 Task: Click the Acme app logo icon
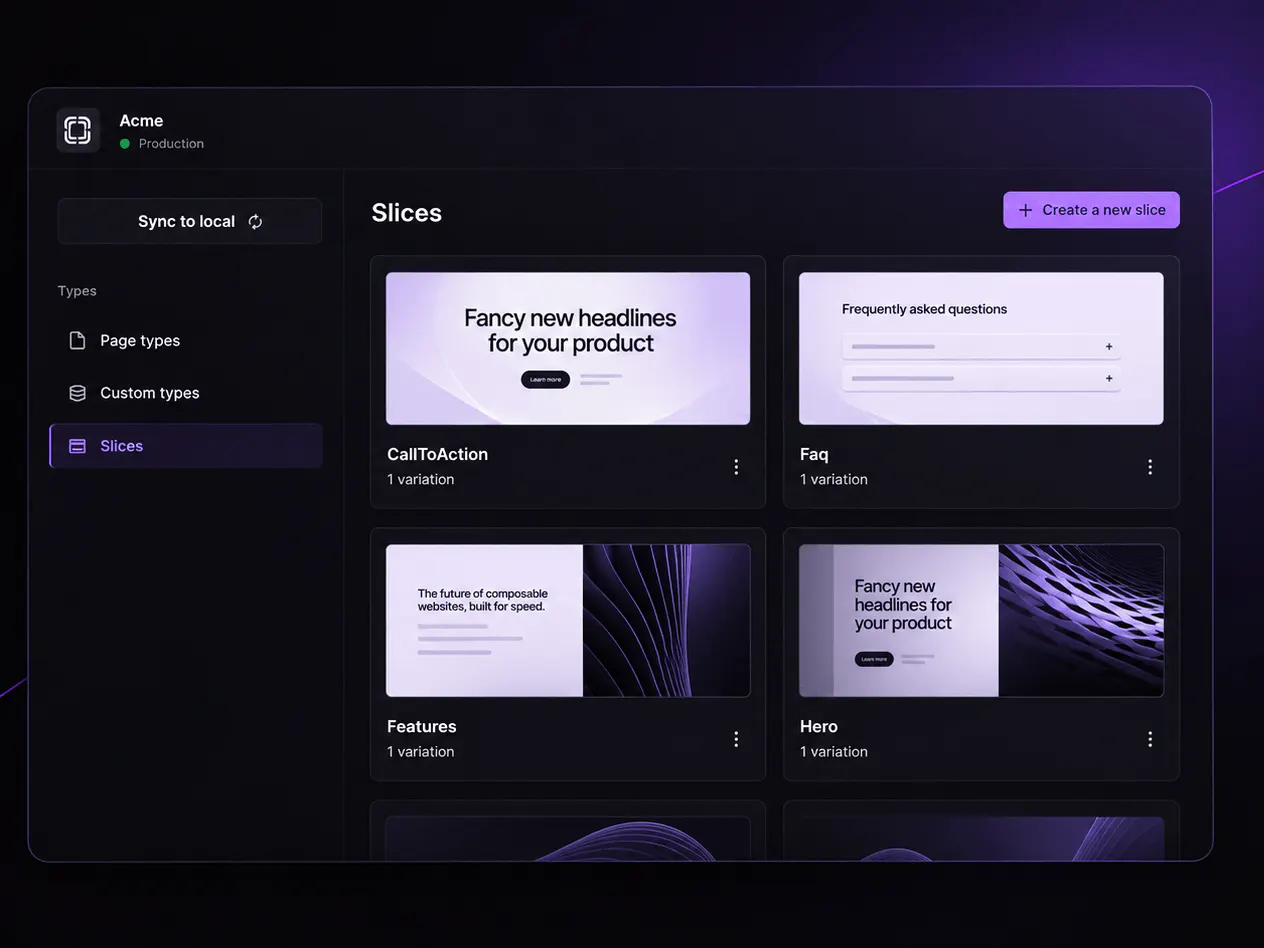click(x=78, y=130)
